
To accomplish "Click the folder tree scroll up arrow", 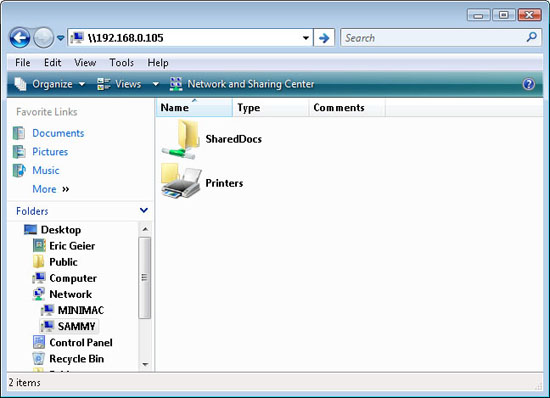I will pyautogui.click(x=145, y=229).
